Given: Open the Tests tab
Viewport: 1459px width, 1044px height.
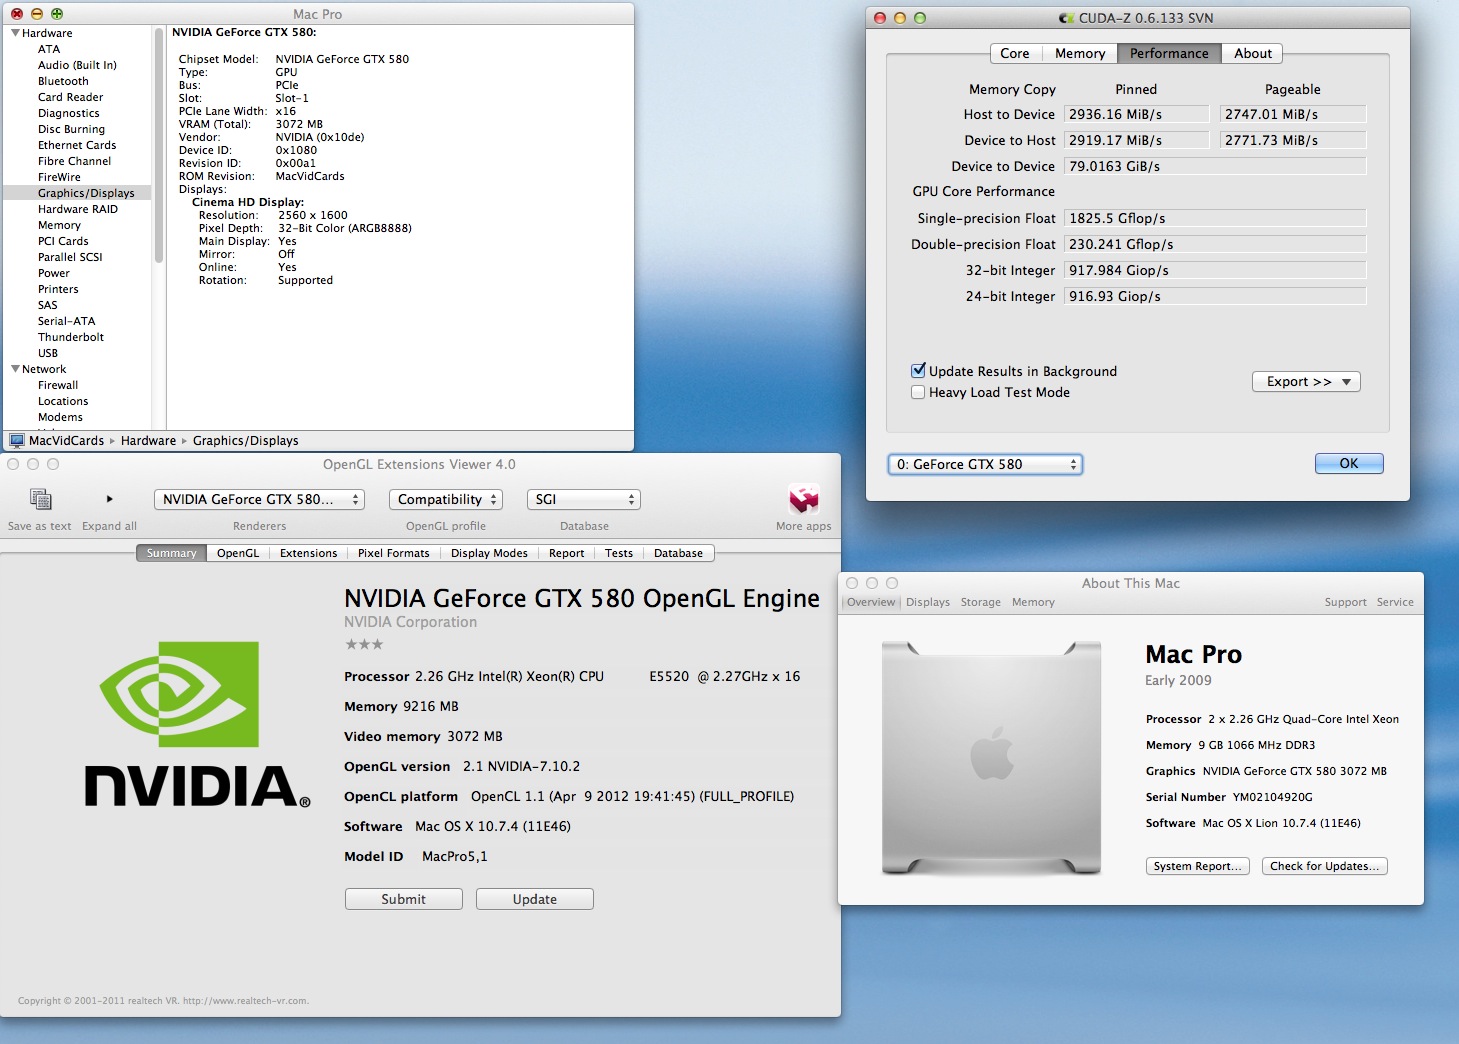Looking at the screenshot, I should point(618,553).
